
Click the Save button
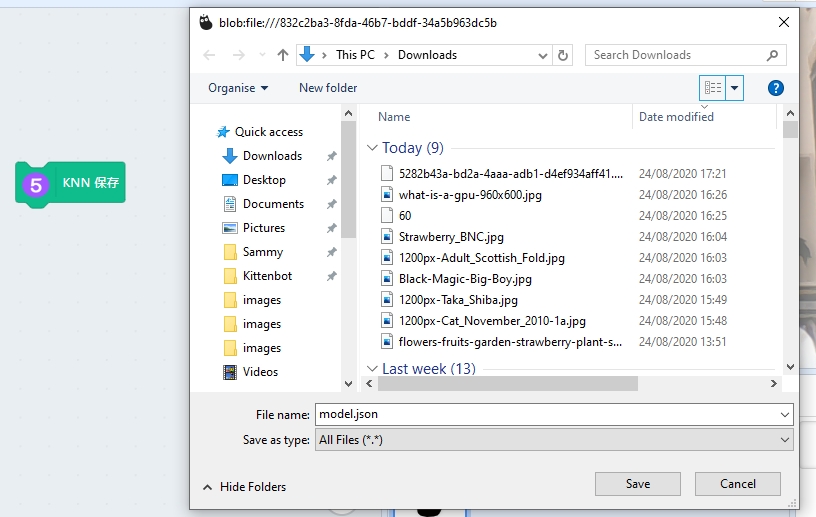(637, 484)
